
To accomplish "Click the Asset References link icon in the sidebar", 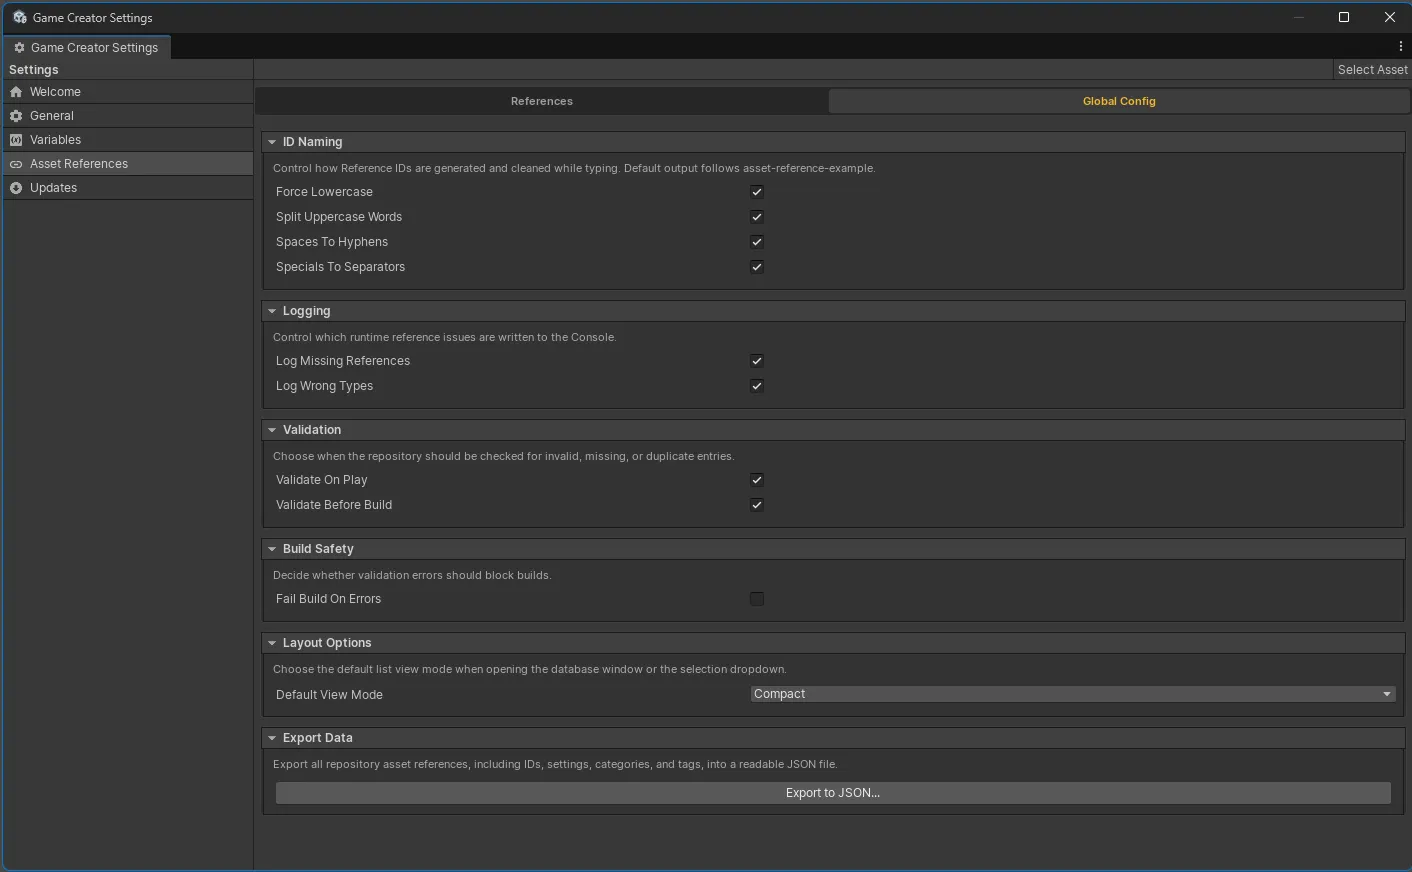I will (x=16, y=164).
